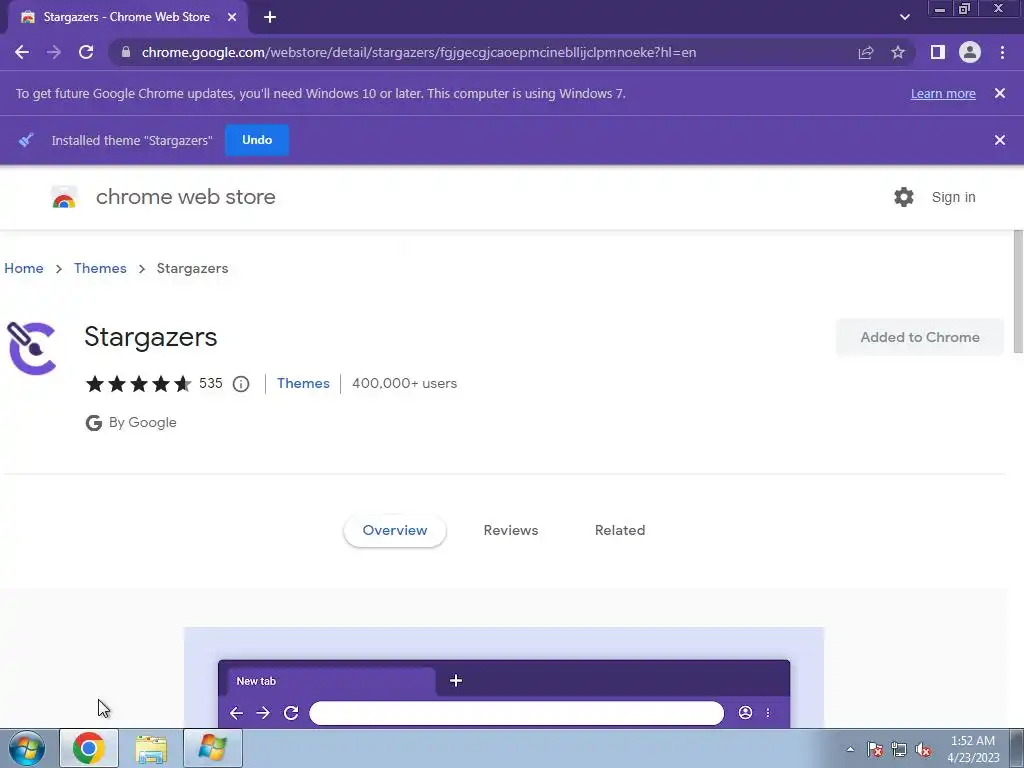Screen dimensions: 1024x768
Task: Undo the Stargazers theme installation
Action: (x=257, y=140)
